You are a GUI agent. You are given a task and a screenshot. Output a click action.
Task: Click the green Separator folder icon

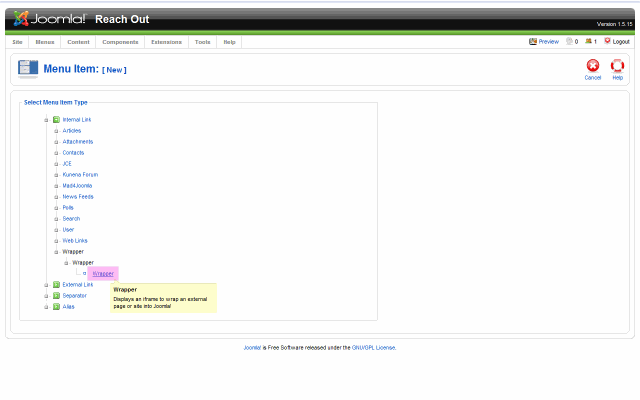[x=56, y=296]
